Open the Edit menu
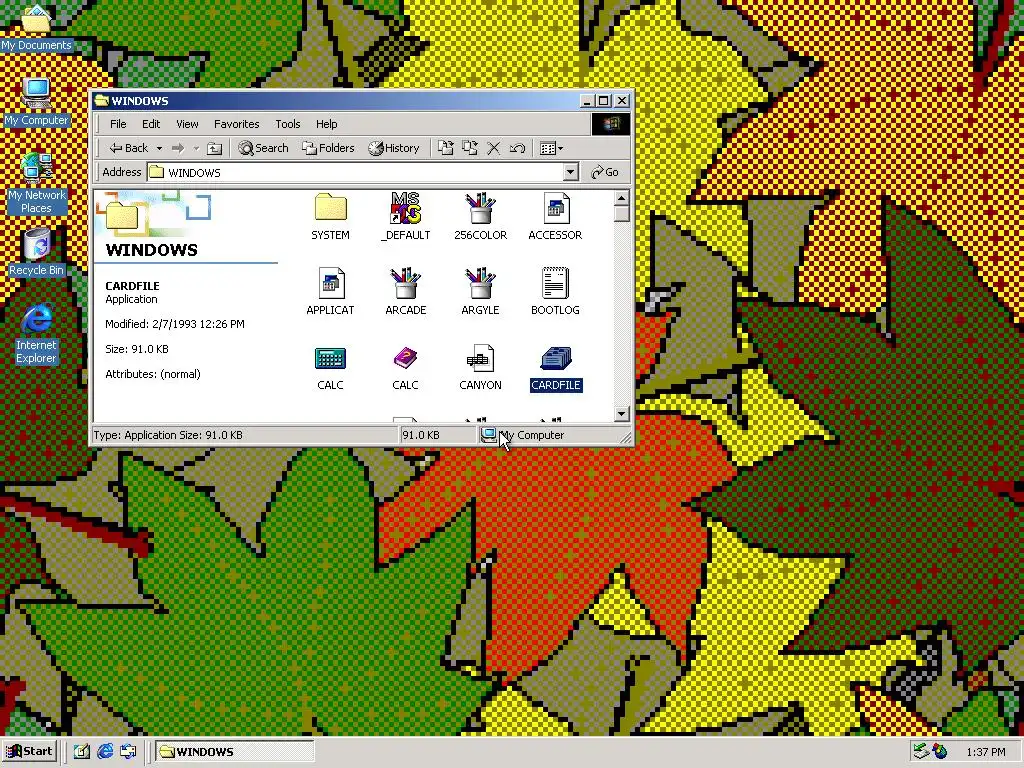Viewport: 1024px width, 768px height. [x=151, y=124]
